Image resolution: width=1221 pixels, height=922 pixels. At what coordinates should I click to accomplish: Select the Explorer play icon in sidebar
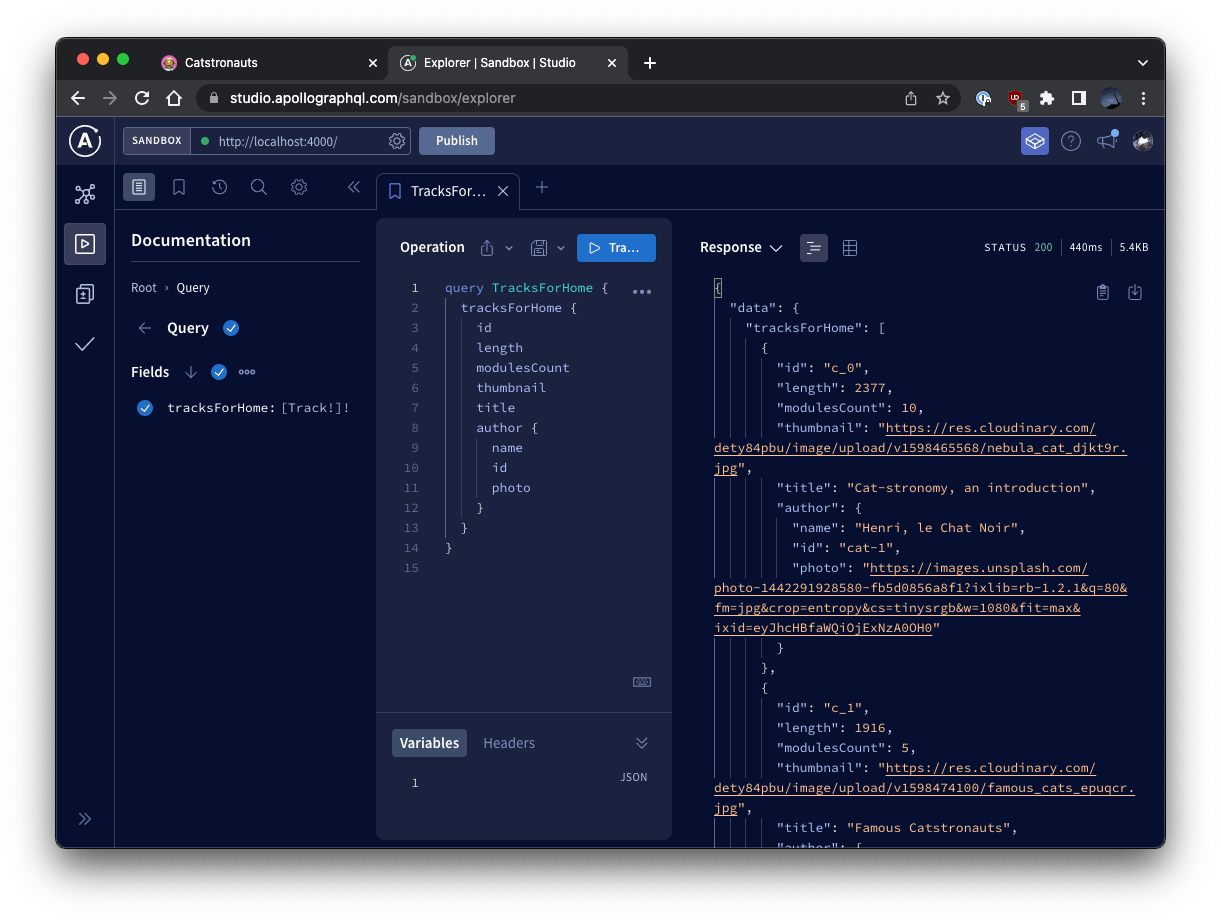[85, 244]
